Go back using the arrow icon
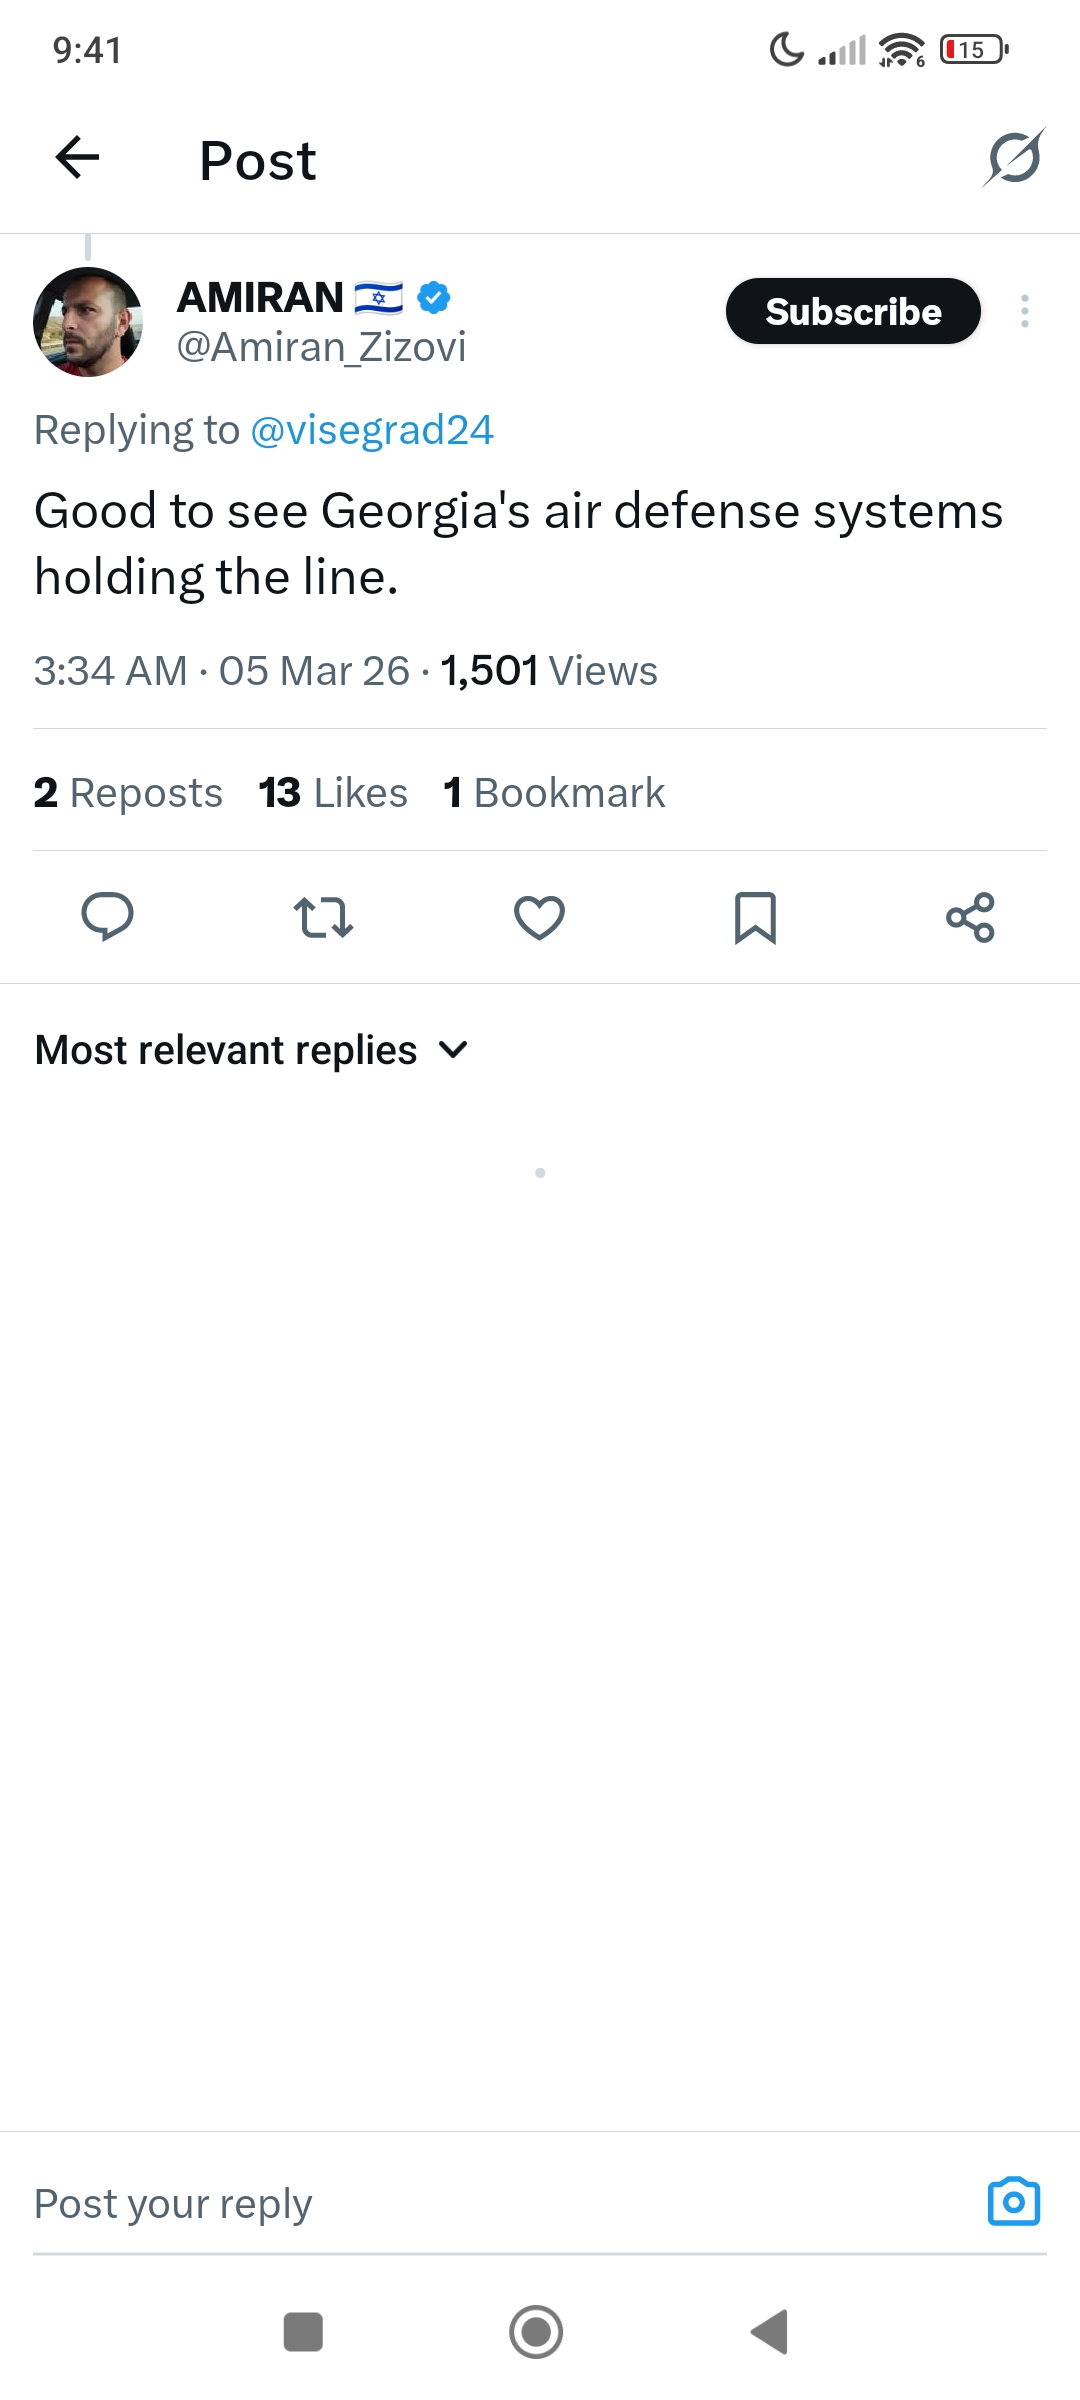The width and height of the screenshot is (1080, 2400). (x=76, y=159)
